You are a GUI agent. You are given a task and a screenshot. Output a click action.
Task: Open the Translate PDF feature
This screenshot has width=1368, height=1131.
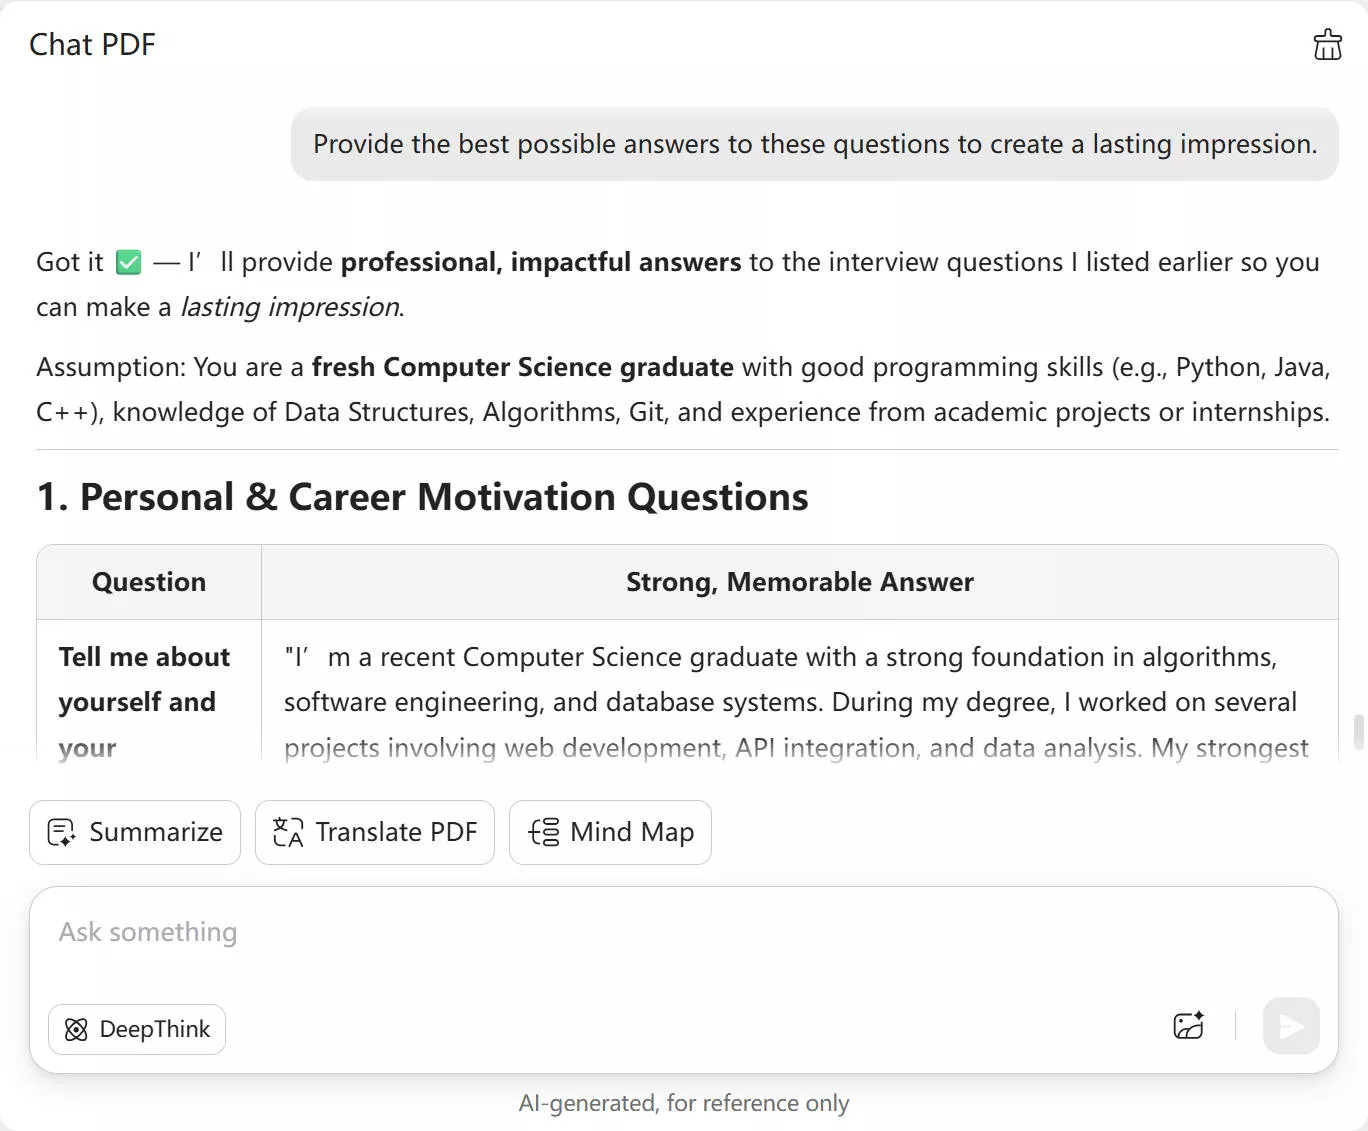[x=375, y=832]
